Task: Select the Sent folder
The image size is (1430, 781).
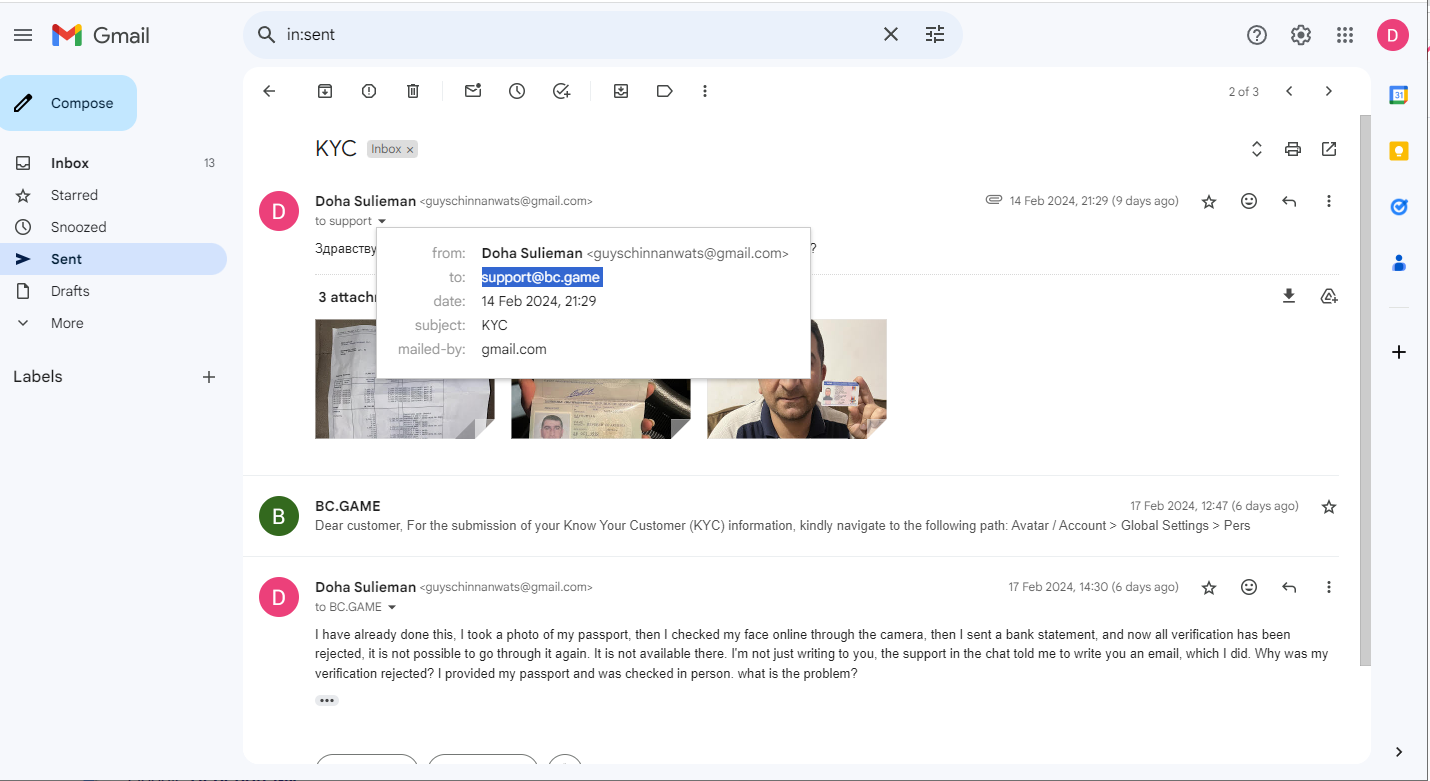Action: click(113, 259)
